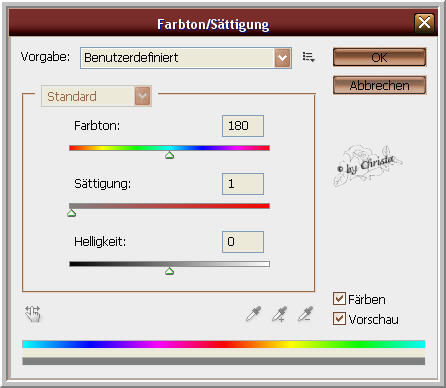Confirm with the OK button
446x388 pixels.
point(379,57)
